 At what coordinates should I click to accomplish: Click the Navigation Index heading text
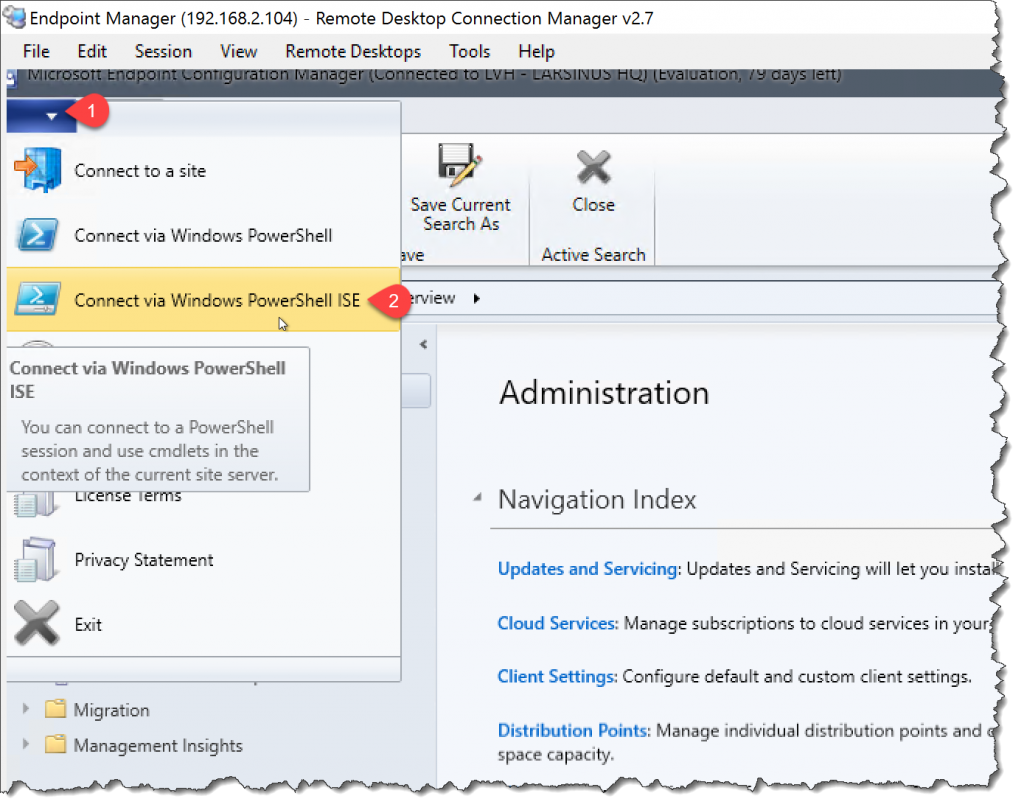tap(598, 500)
